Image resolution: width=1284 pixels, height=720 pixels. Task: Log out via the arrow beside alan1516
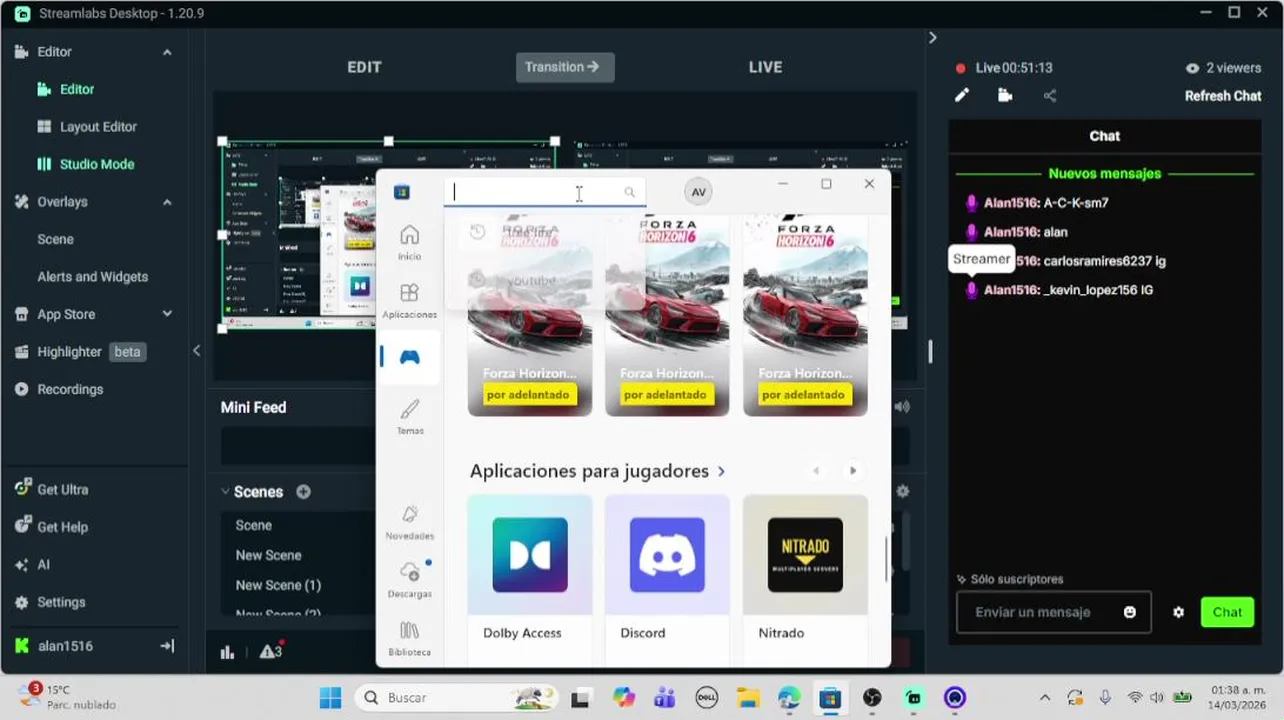point(167,646)
